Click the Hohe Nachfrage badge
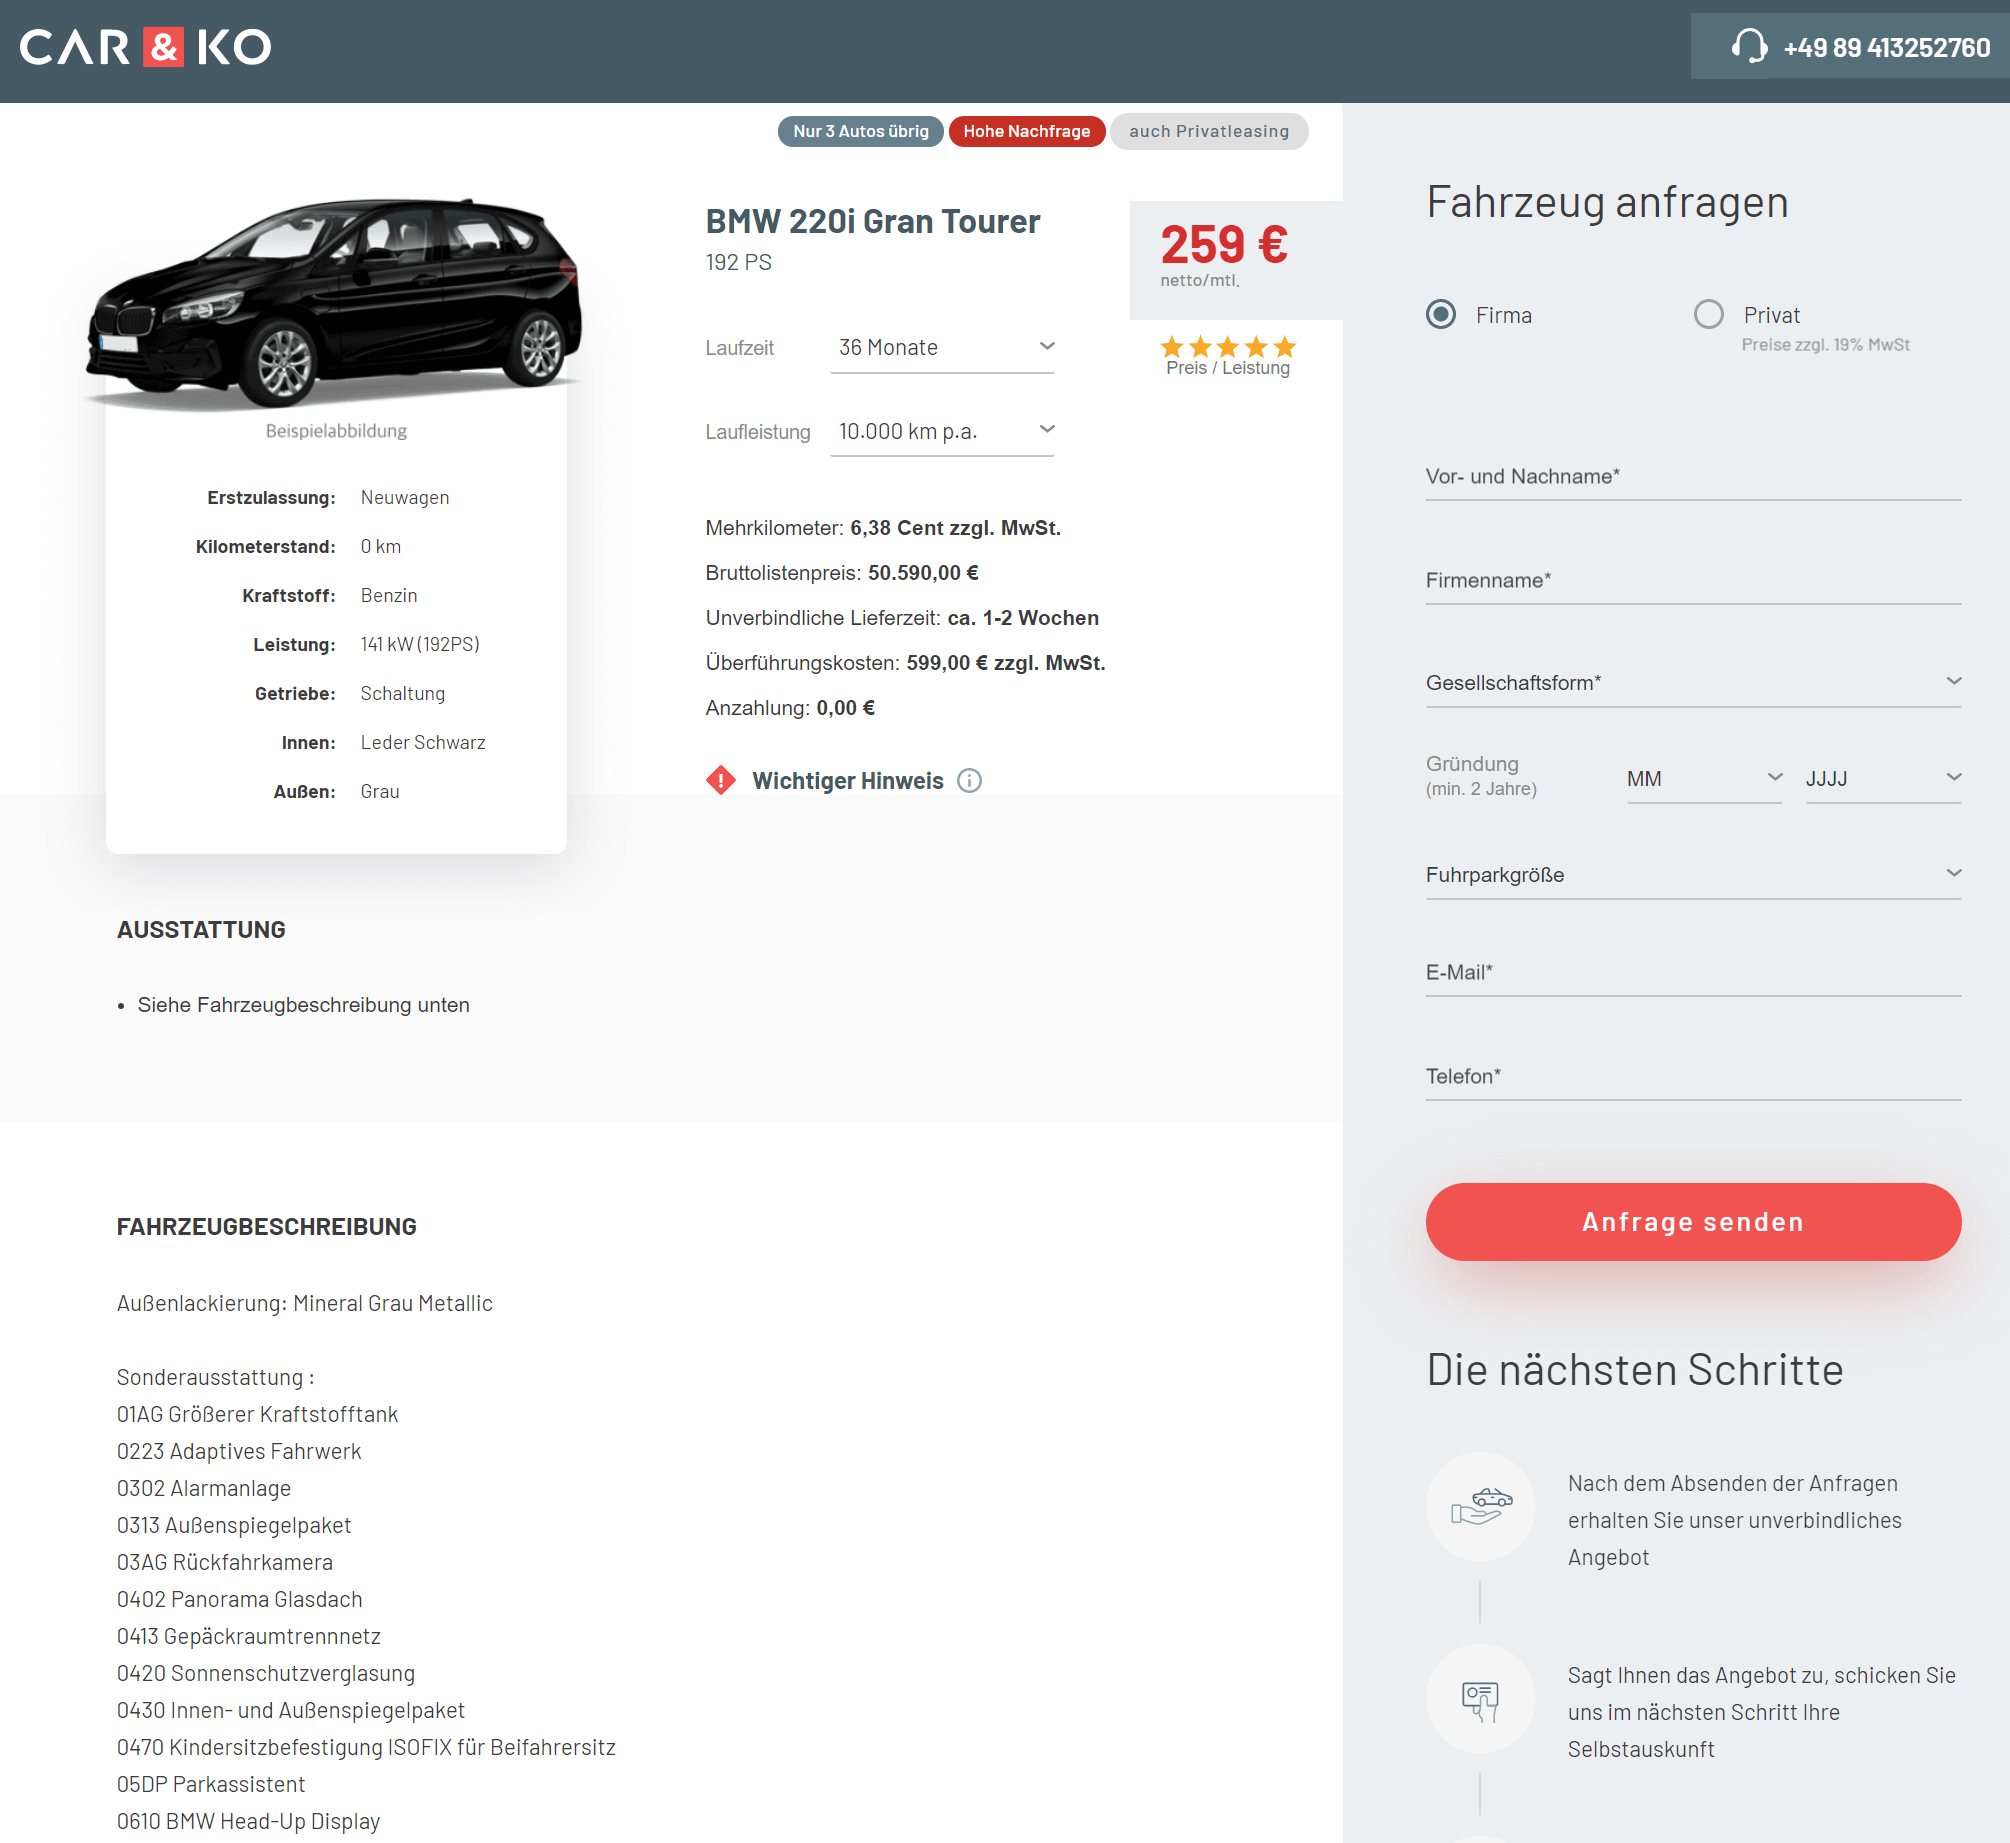 click(x=1026, y=131)
